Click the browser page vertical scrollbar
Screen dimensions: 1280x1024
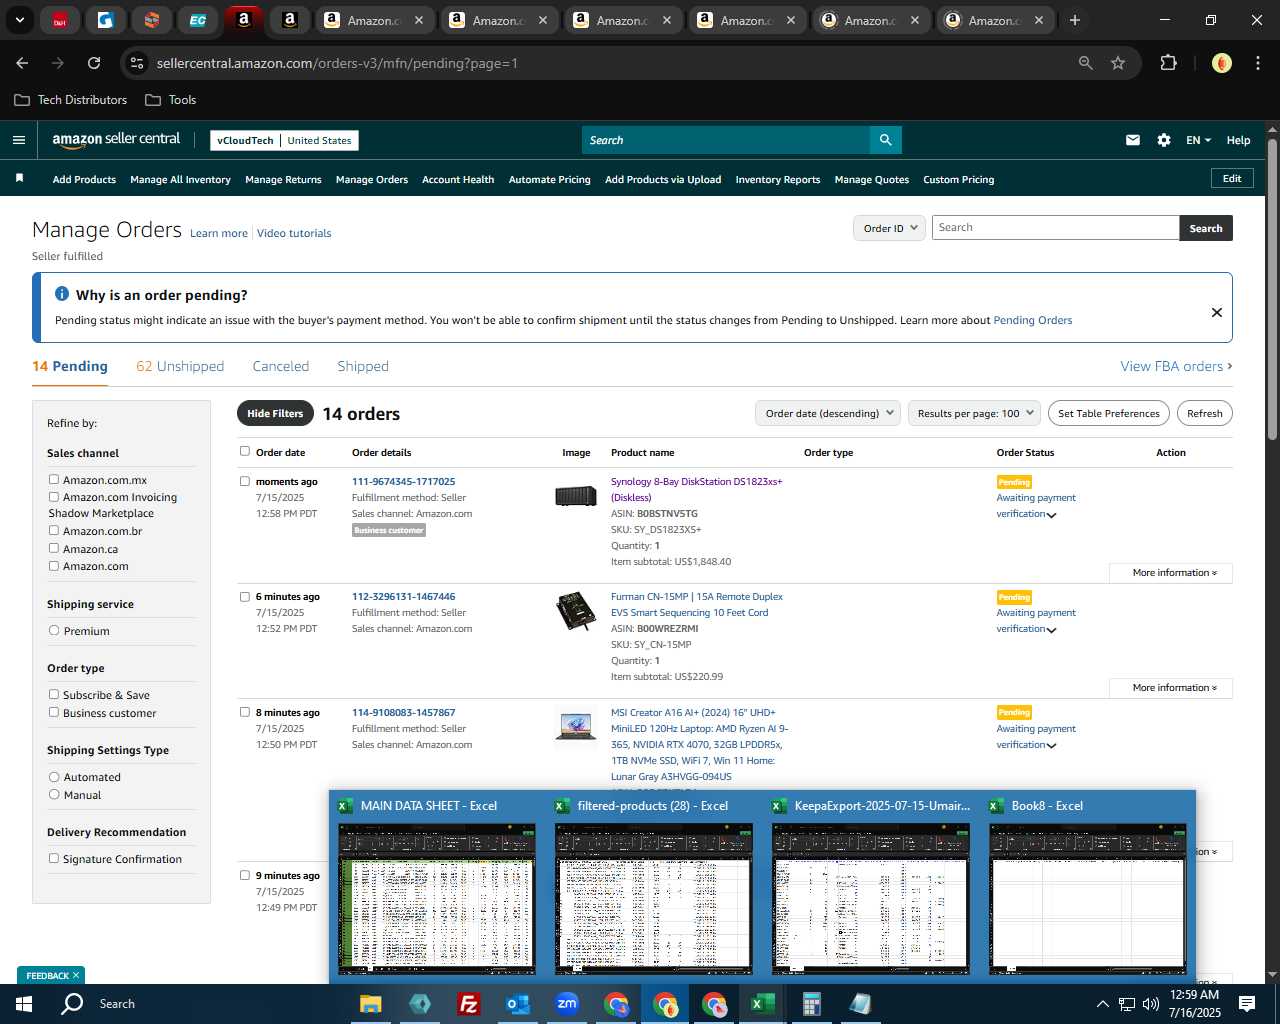point(1272,290)
